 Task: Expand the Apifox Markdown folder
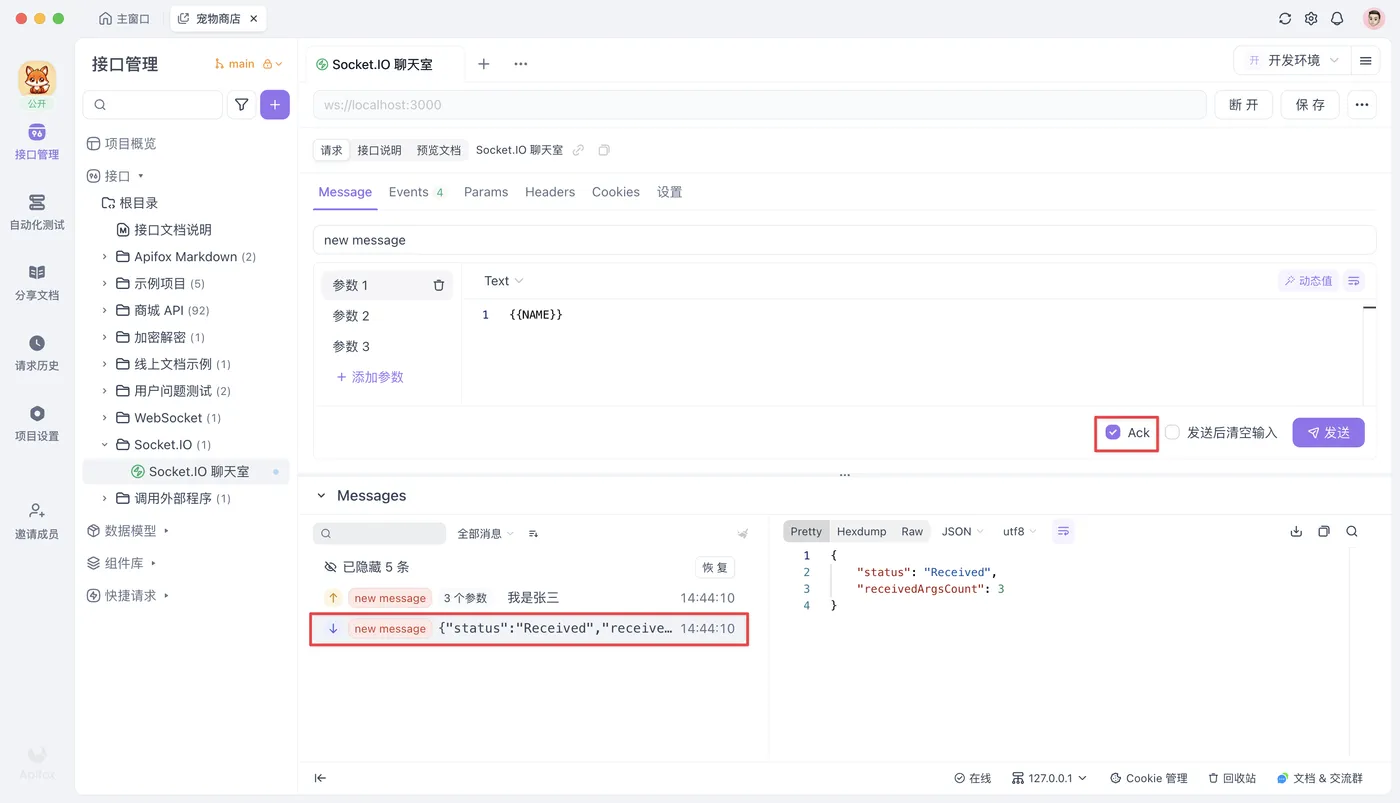(105, 257)
